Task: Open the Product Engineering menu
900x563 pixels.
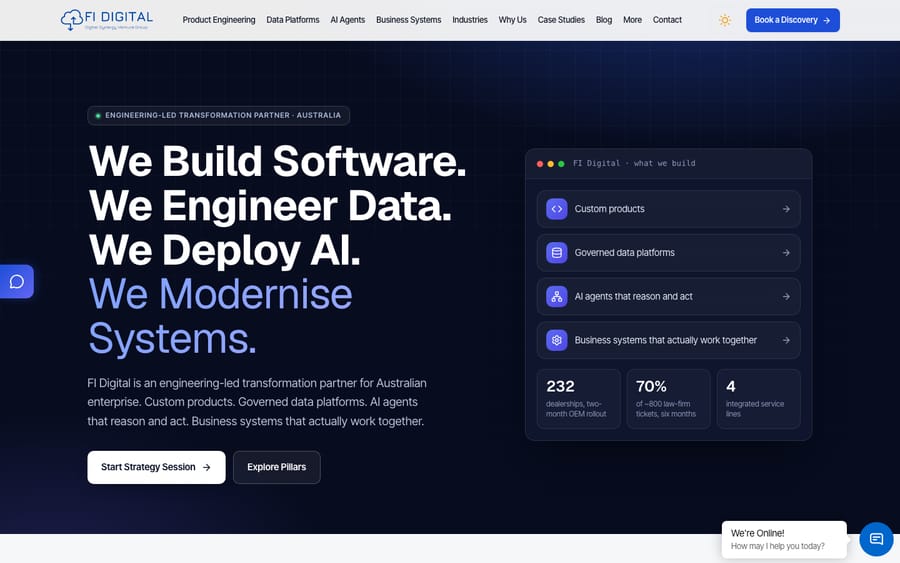Action: point(219,20)
